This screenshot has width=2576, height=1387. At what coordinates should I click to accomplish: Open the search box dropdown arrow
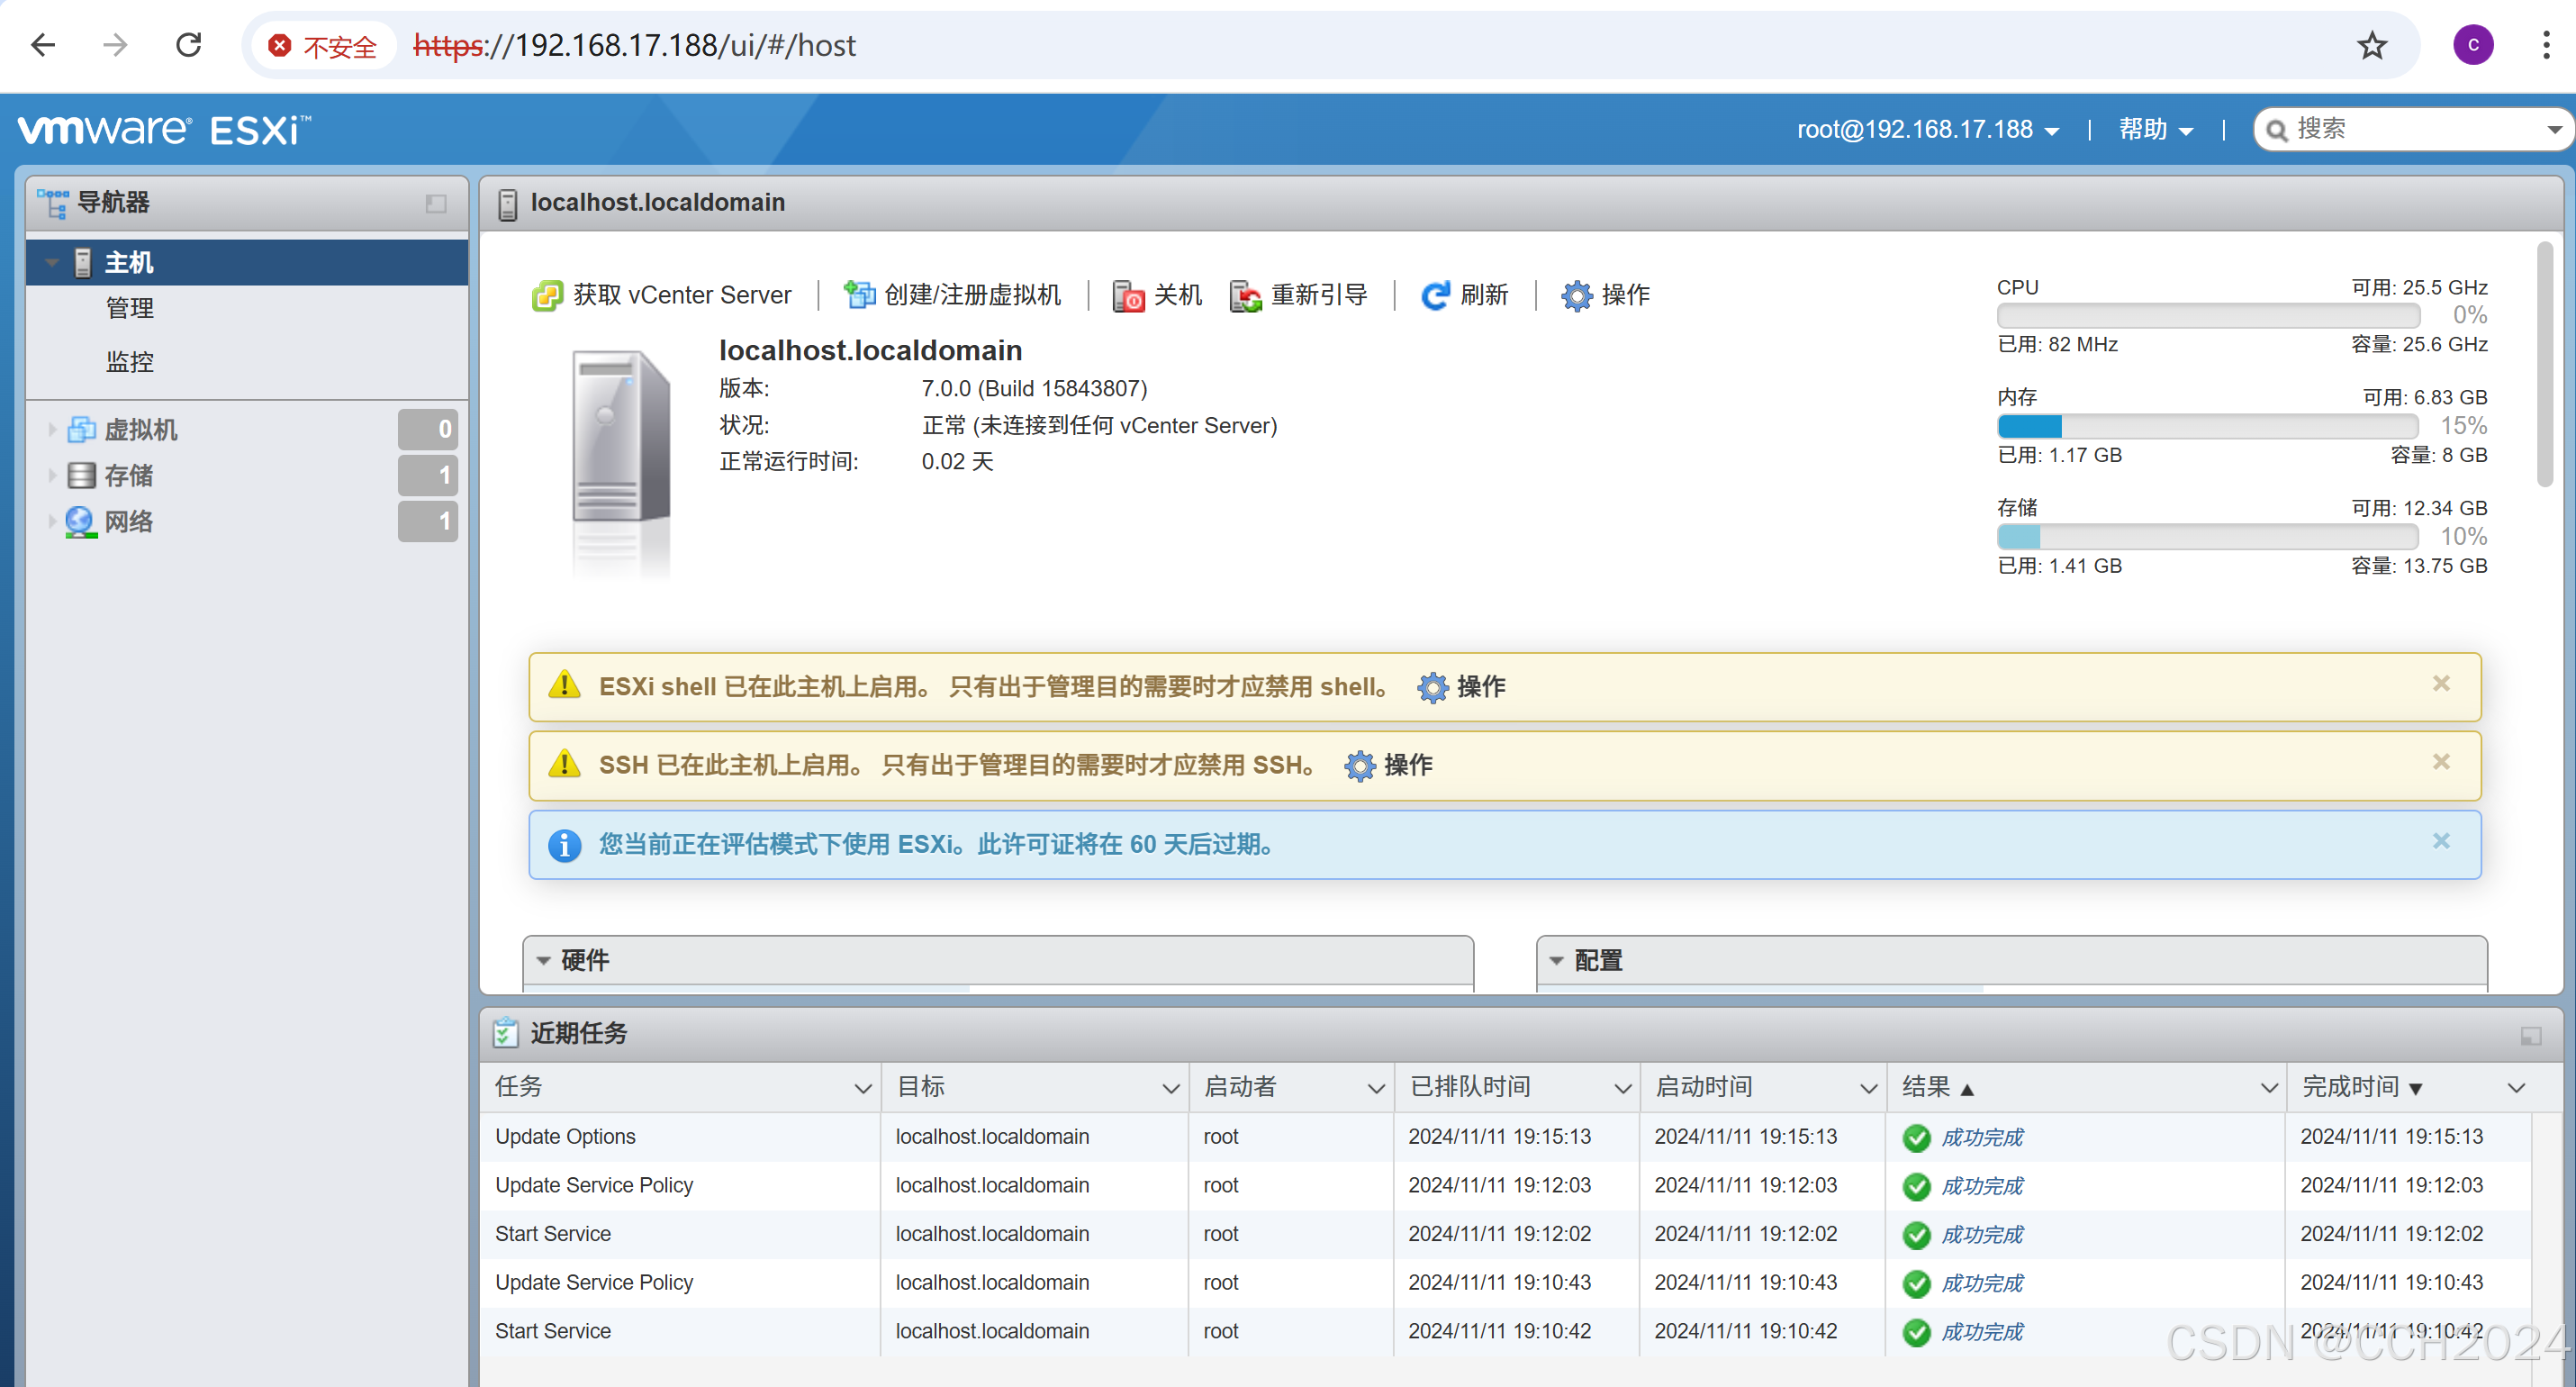(x=2554, y=130)
